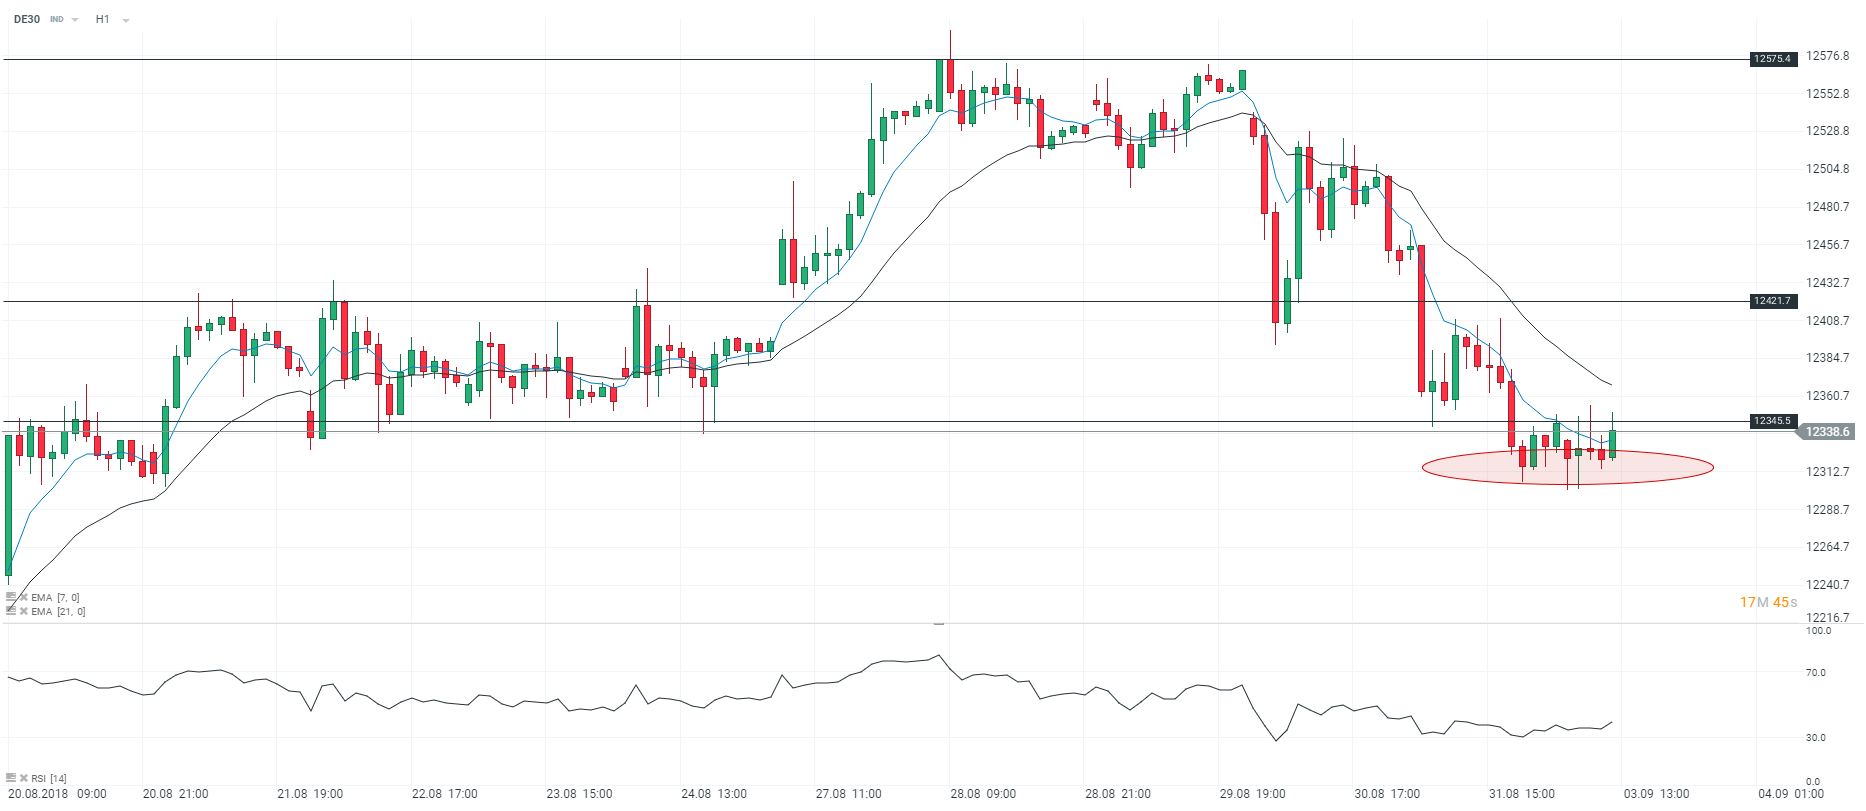Click the candle countdown timer 17M 45s
The width and height of the screenshot is (1866, 811).
1768,602
